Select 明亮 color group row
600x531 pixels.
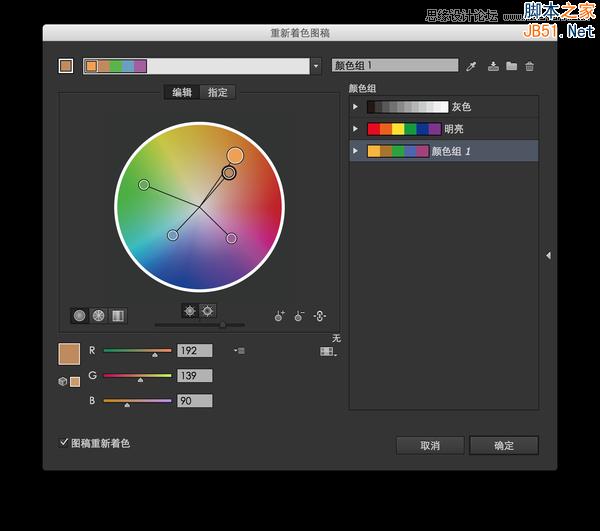pos(444,129)
